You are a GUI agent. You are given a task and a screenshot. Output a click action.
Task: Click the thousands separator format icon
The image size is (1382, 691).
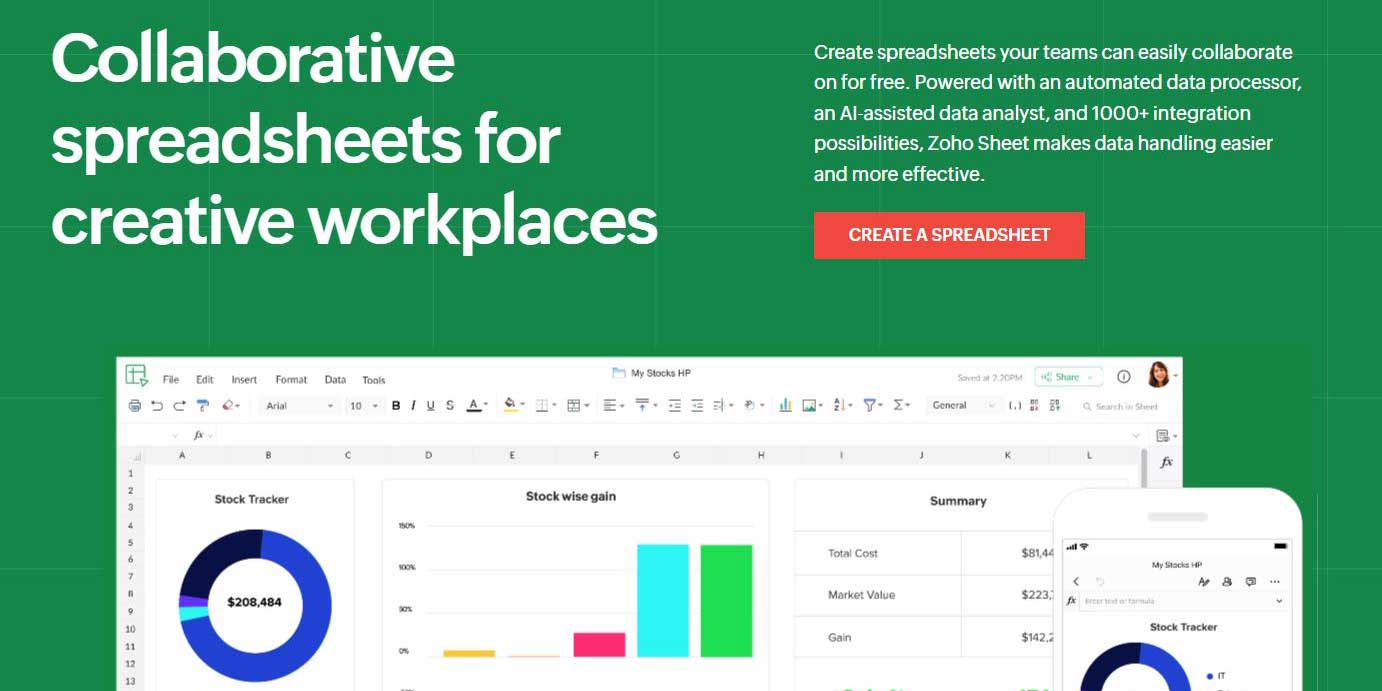[1015, 406]
